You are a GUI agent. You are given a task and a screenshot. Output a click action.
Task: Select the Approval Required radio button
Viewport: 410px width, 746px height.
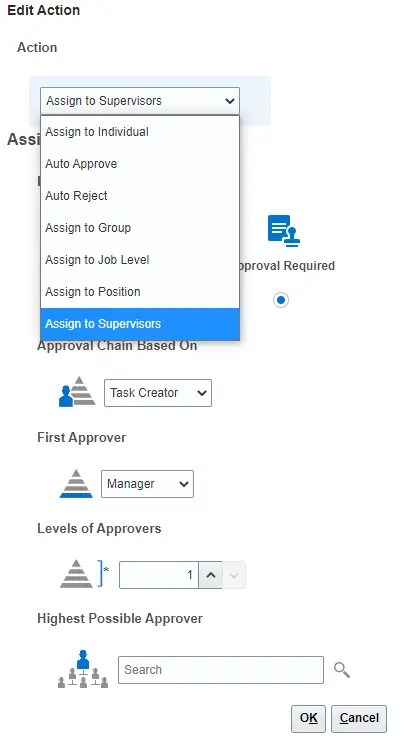pyautogui.click(x=281, y=300)
